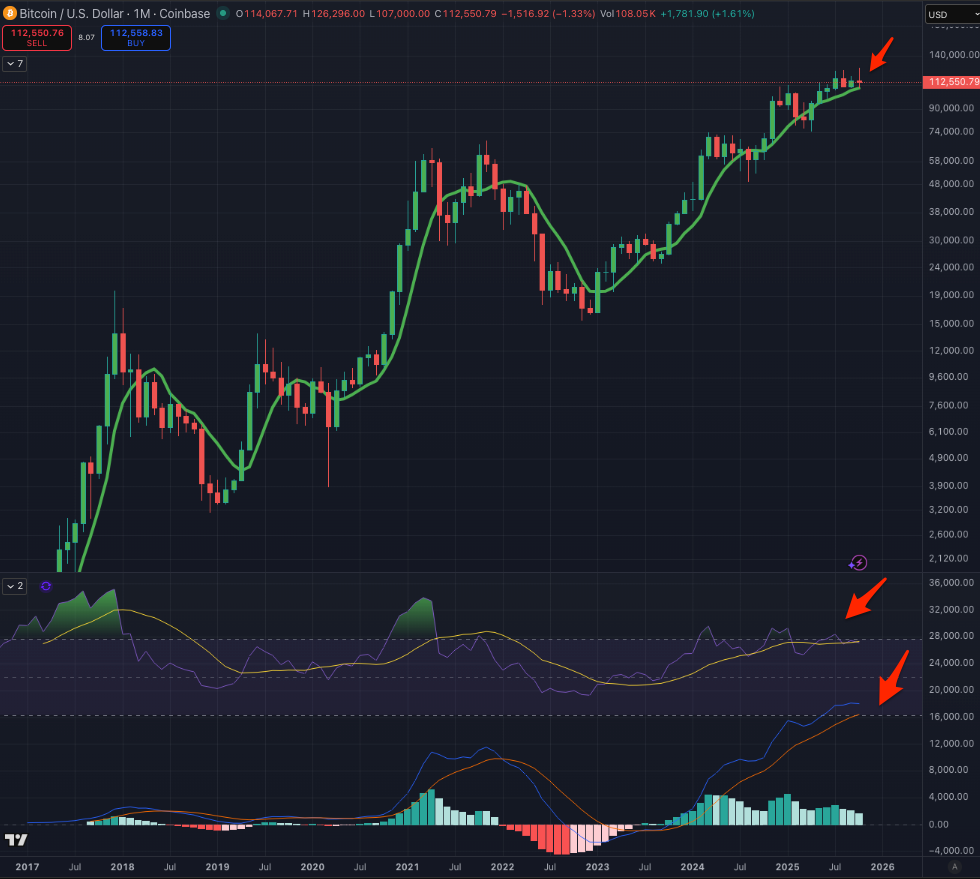Screen dimensions: 980x879
Task: Click the 90,000.00 price axis label
Action: point(951,108)
